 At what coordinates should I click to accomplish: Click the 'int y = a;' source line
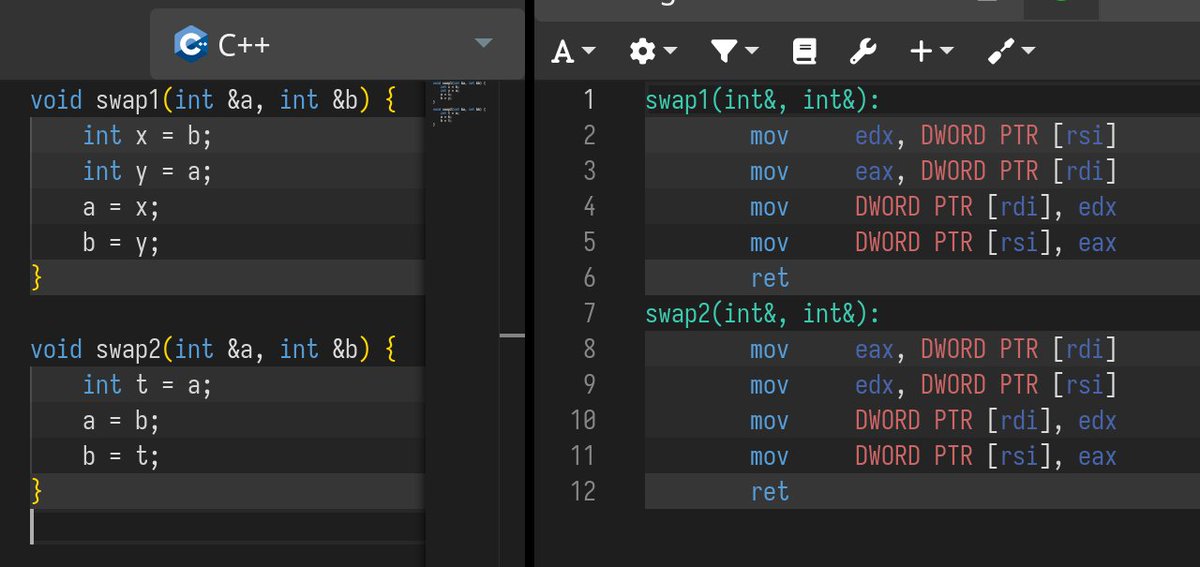[x=147, y=172]
